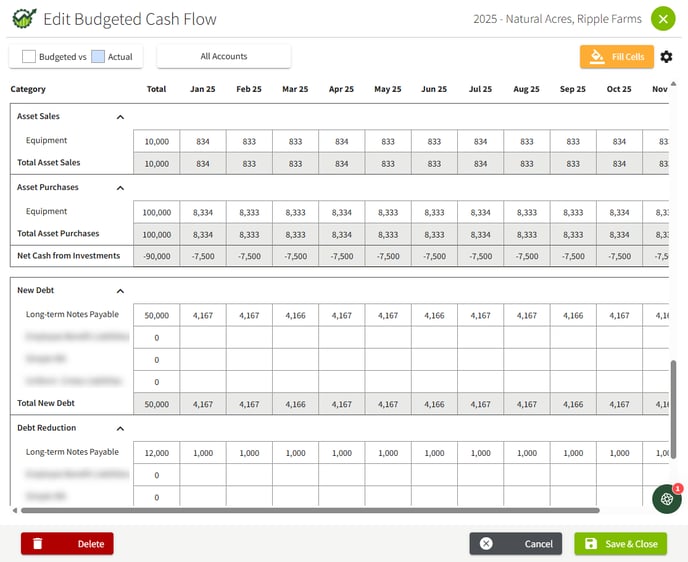Open the All Accounts filter
This screenshot has width=688, height=562.
pyautogui.click(x=224, y=57)
